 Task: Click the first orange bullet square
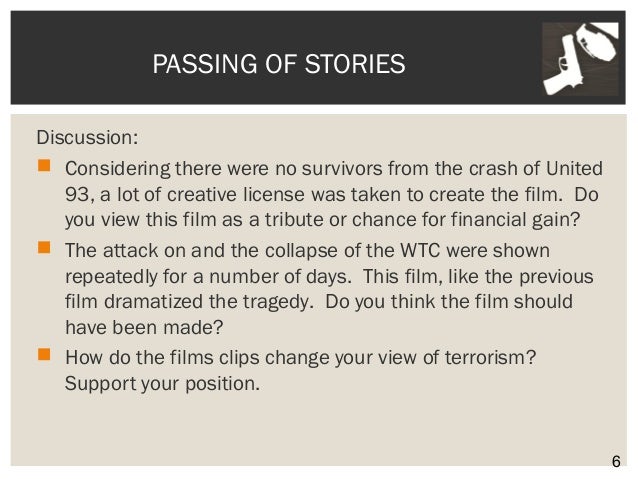coord(44,166)
